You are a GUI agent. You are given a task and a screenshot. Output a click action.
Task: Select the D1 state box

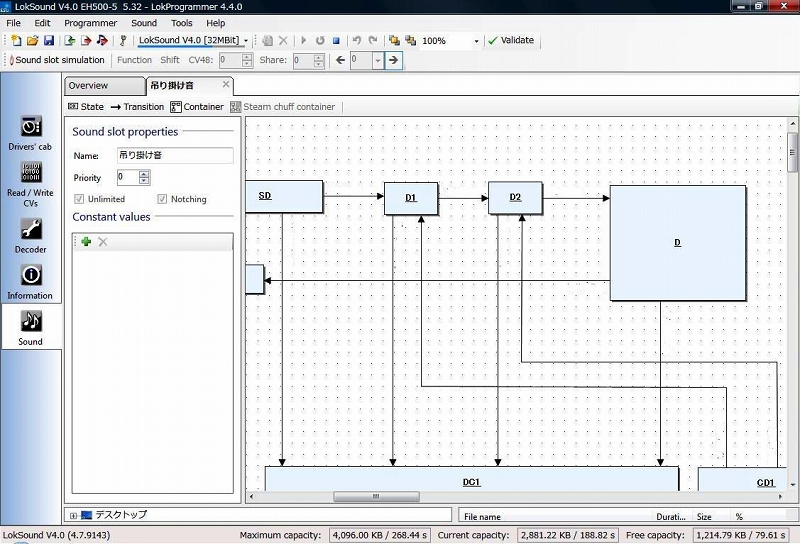tap(411, 198)
